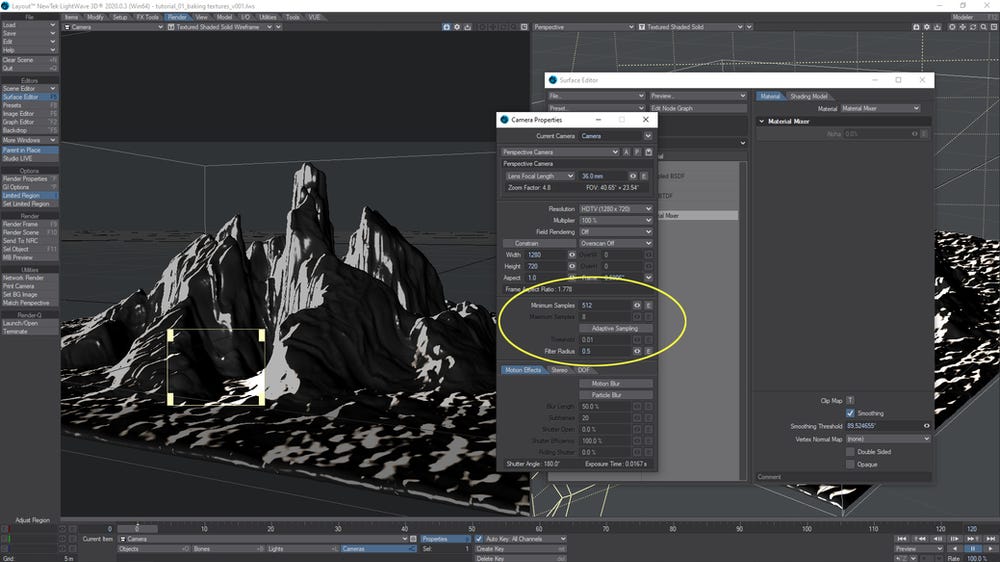Viewport: 1000px width, 562px height.
Task: Enable Double Sided checkbox
Action: pos(850,452)
